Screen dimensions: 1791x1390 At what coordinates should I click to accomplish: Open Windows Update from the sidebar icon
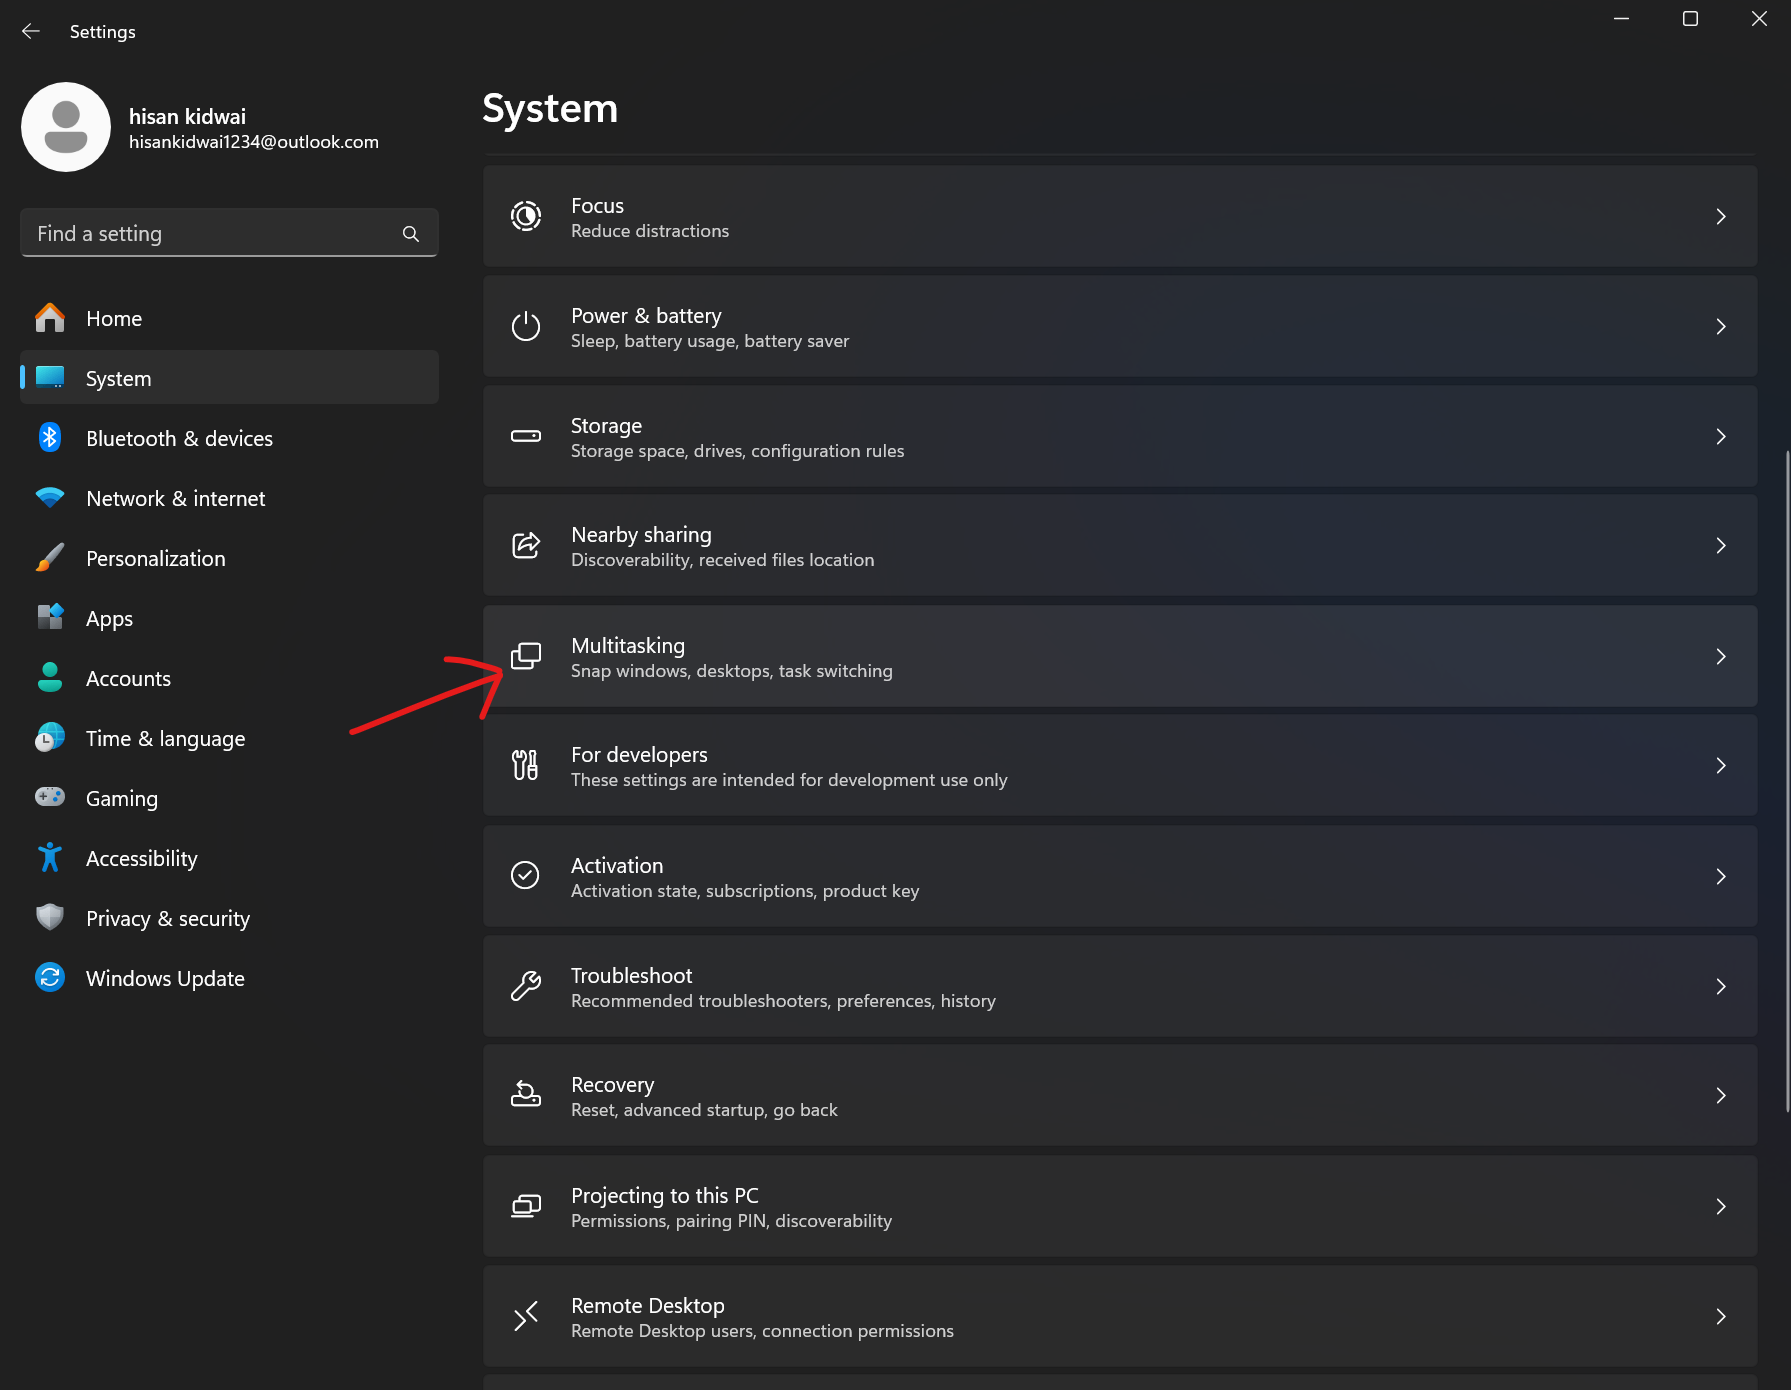(49, 978)
